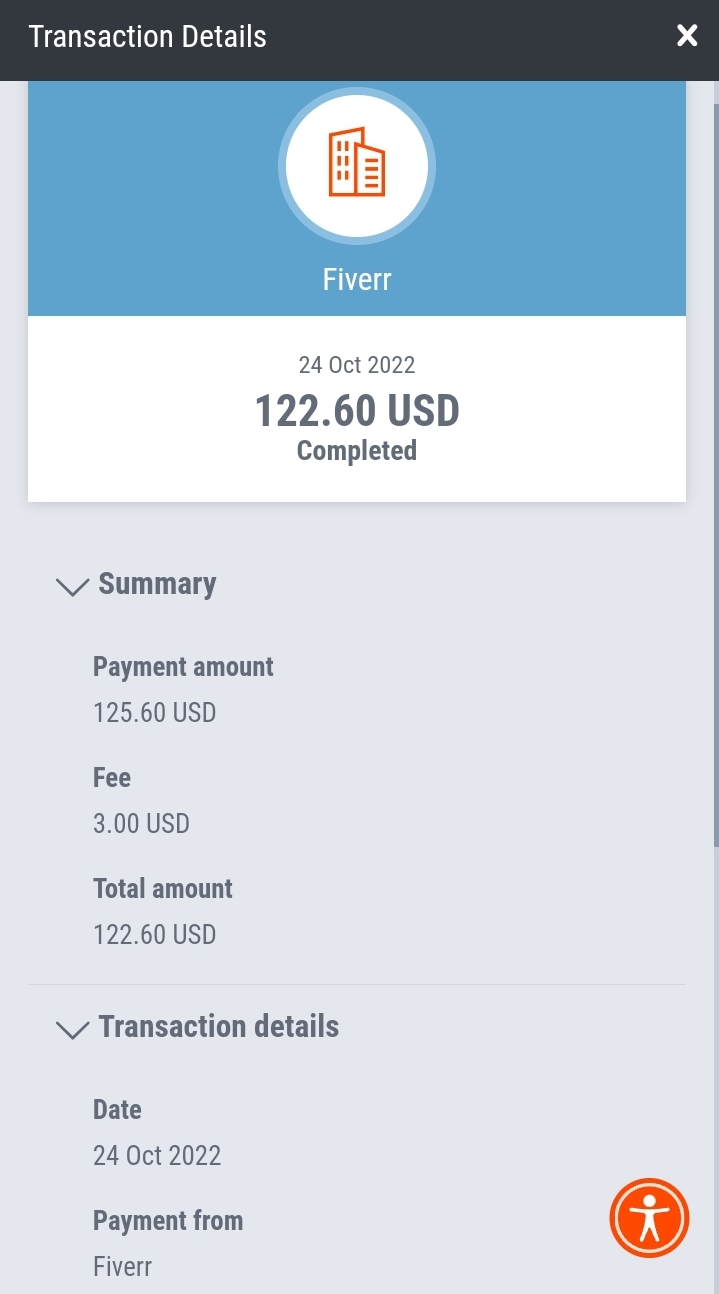Screen dimensions: 719x1294
Task: Open the accessibility widget icon
Action: tap(650, 1218)
